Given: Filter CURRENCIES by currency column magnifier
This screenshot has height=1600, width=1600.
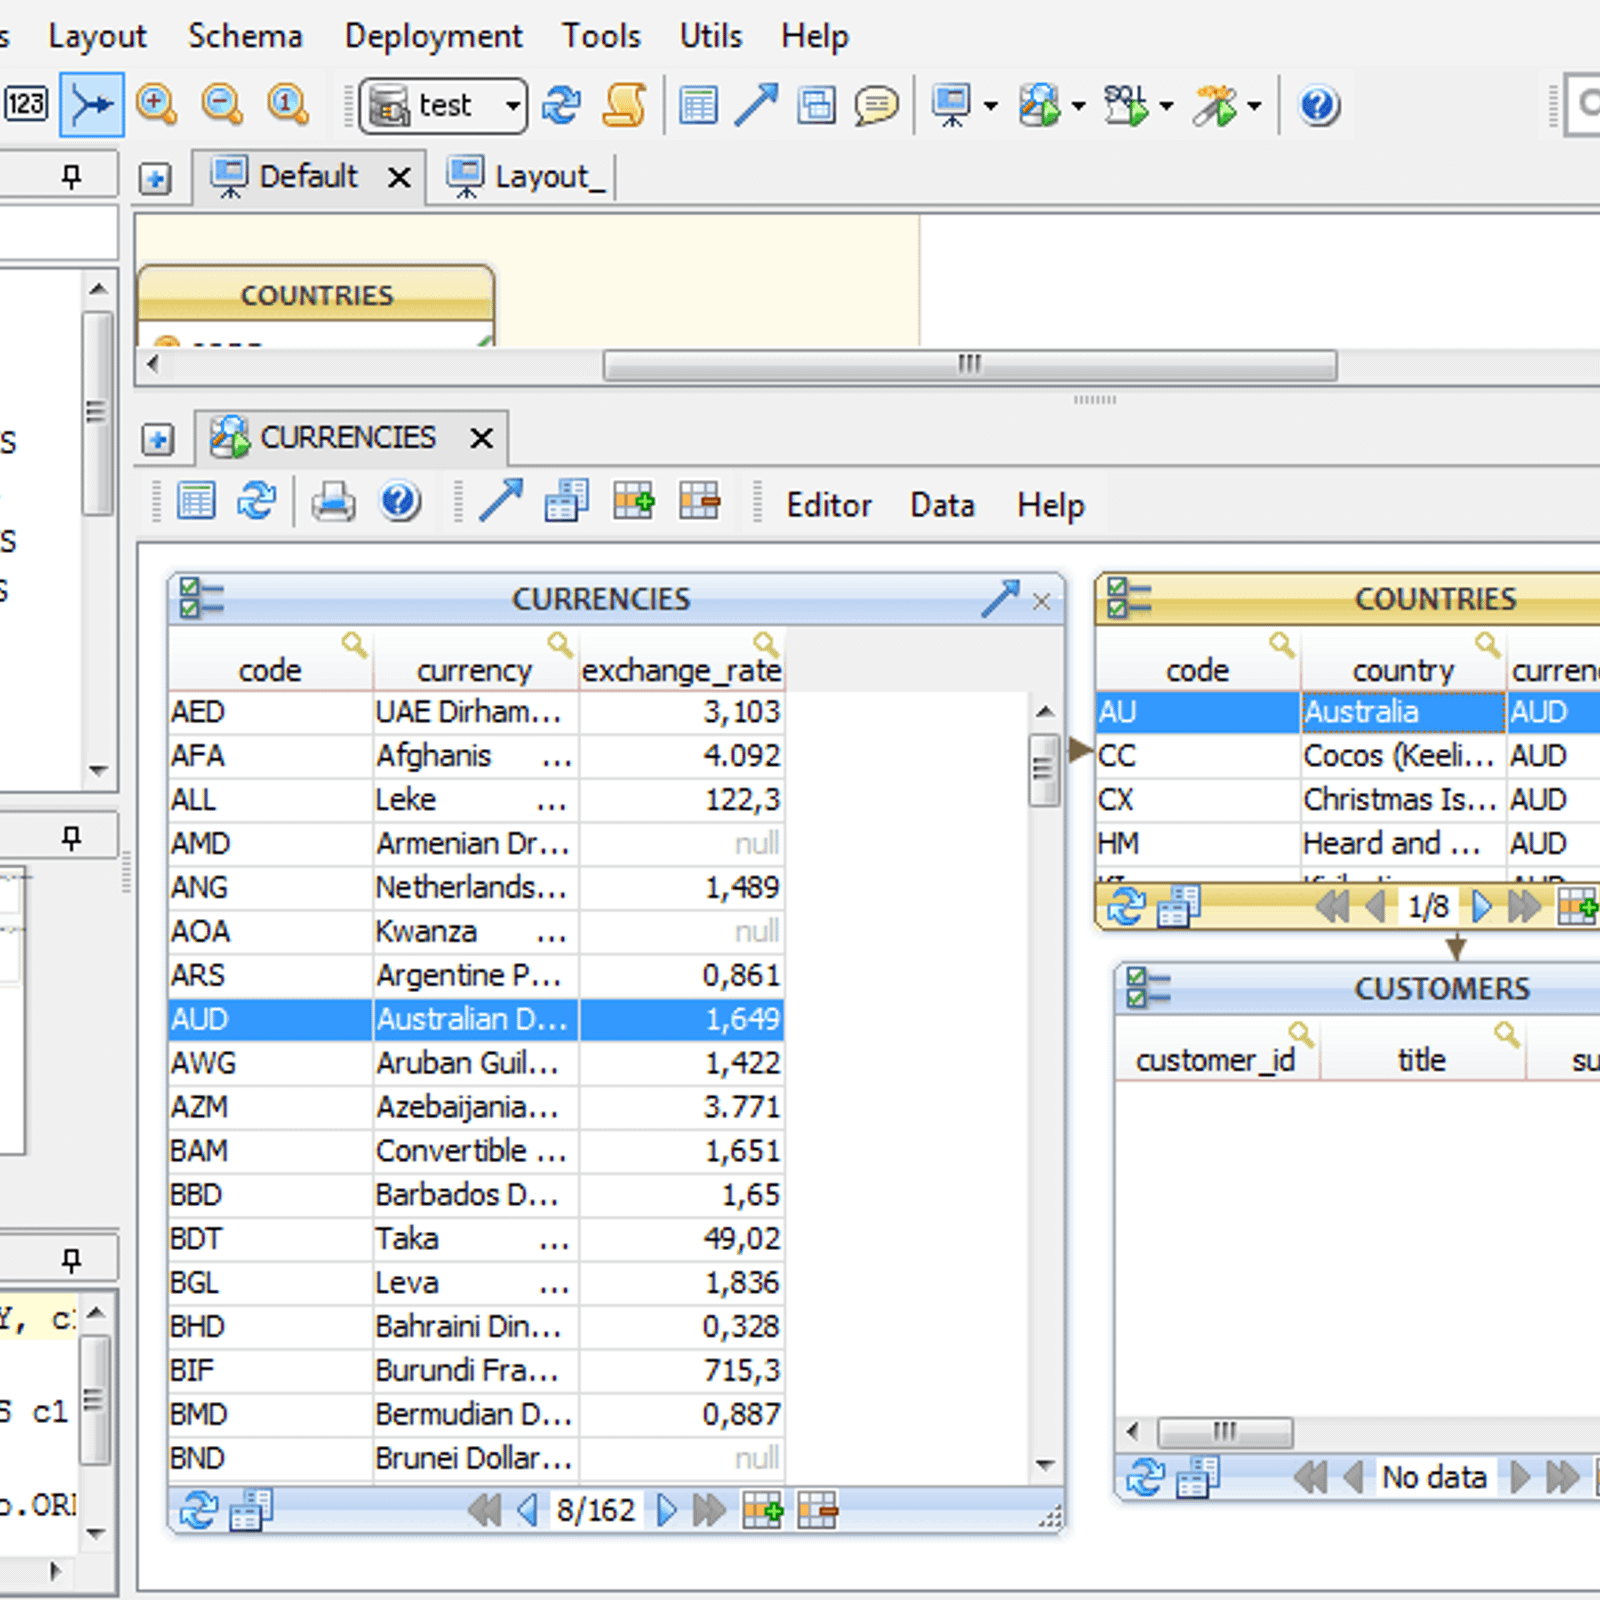Looking at the screenshot, I should tap(560, 644).
